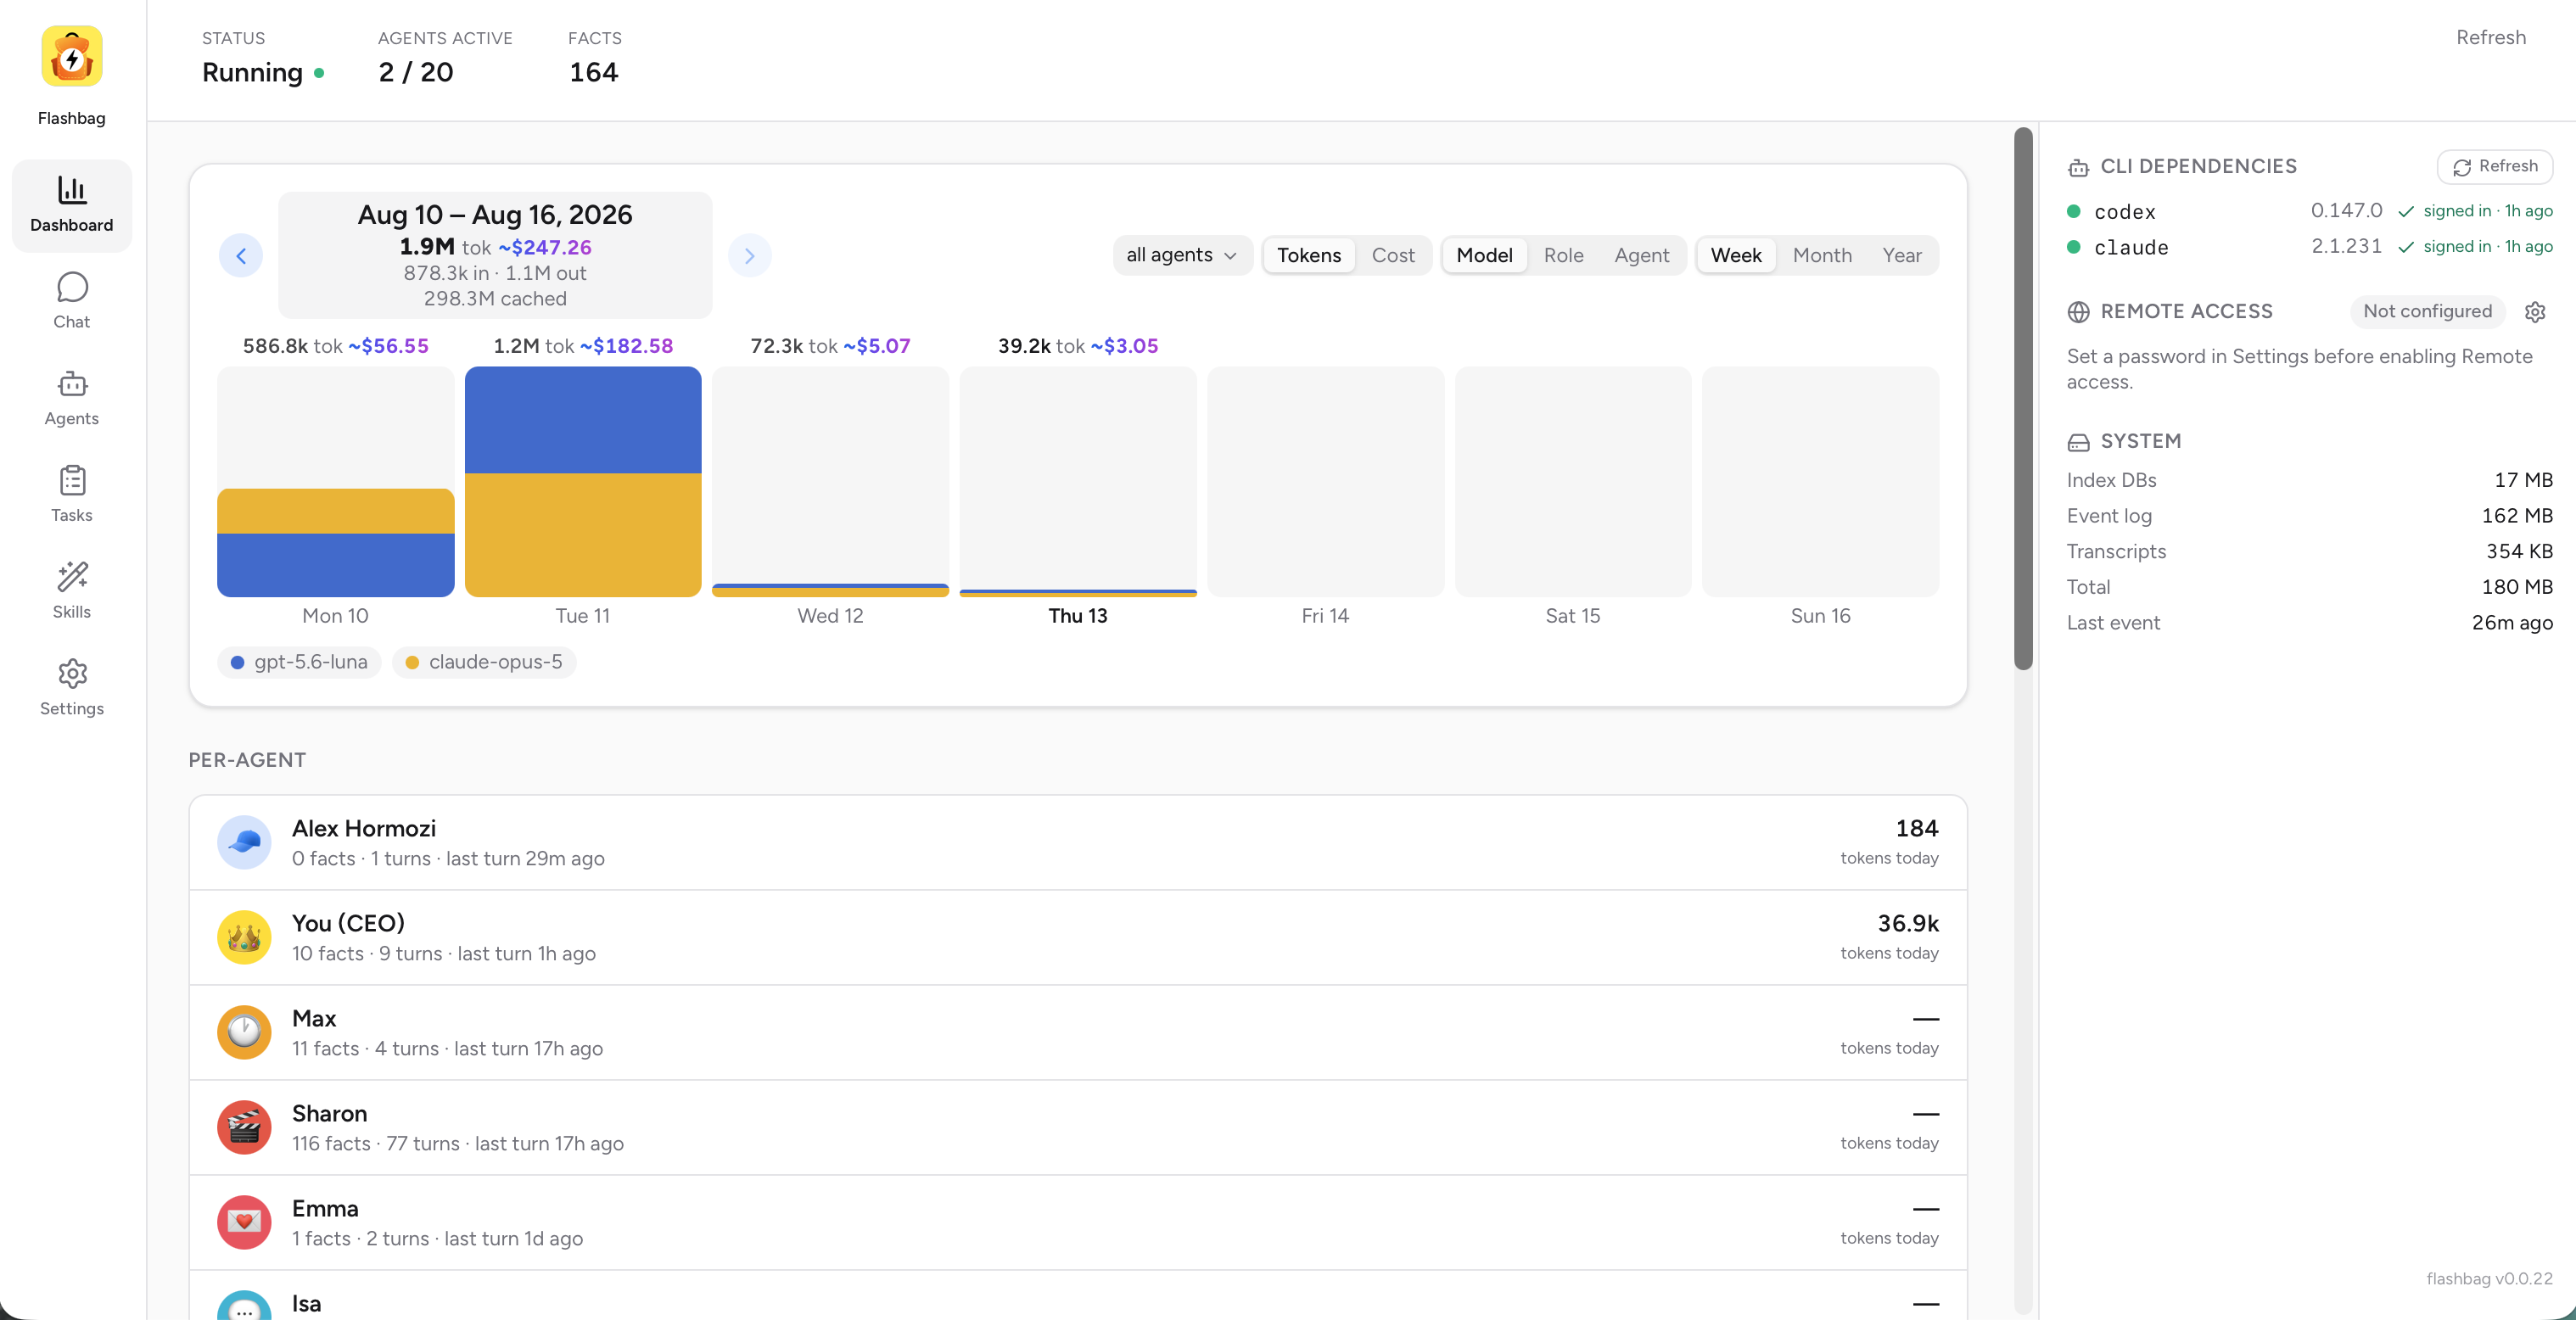Click the Not configured badge
The image size is (2576, 1320).
2427,312
